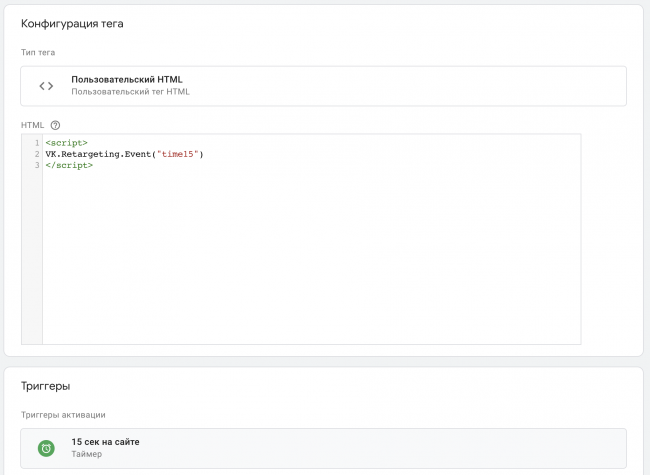
Task: Click line number 3 in editor gutter
Action: tap(36, 165)
